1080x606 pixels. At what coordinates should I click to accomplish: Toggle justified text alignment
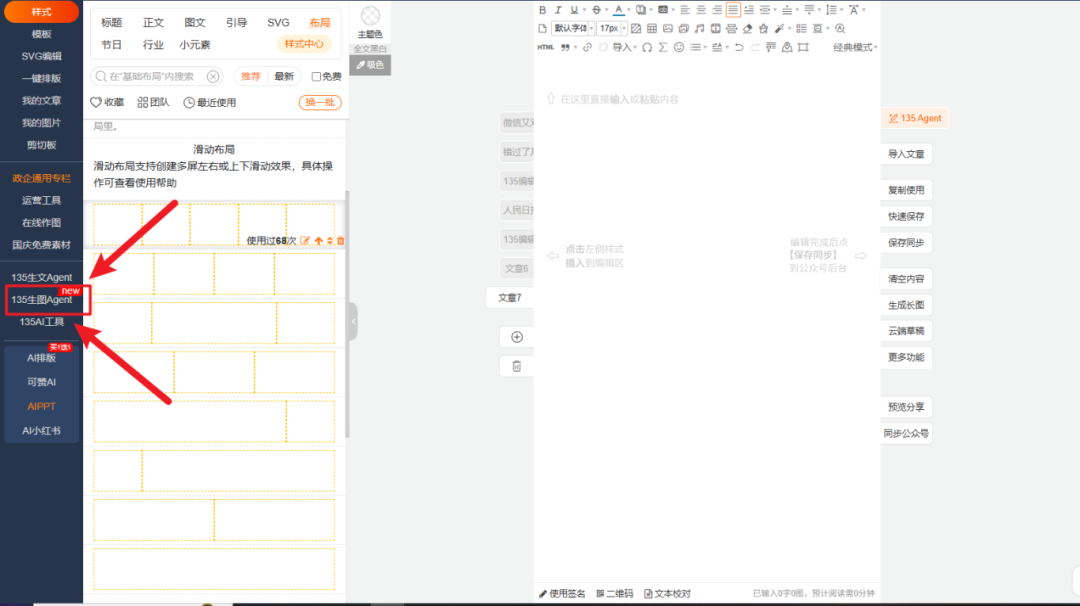click(x=733, y=10)
